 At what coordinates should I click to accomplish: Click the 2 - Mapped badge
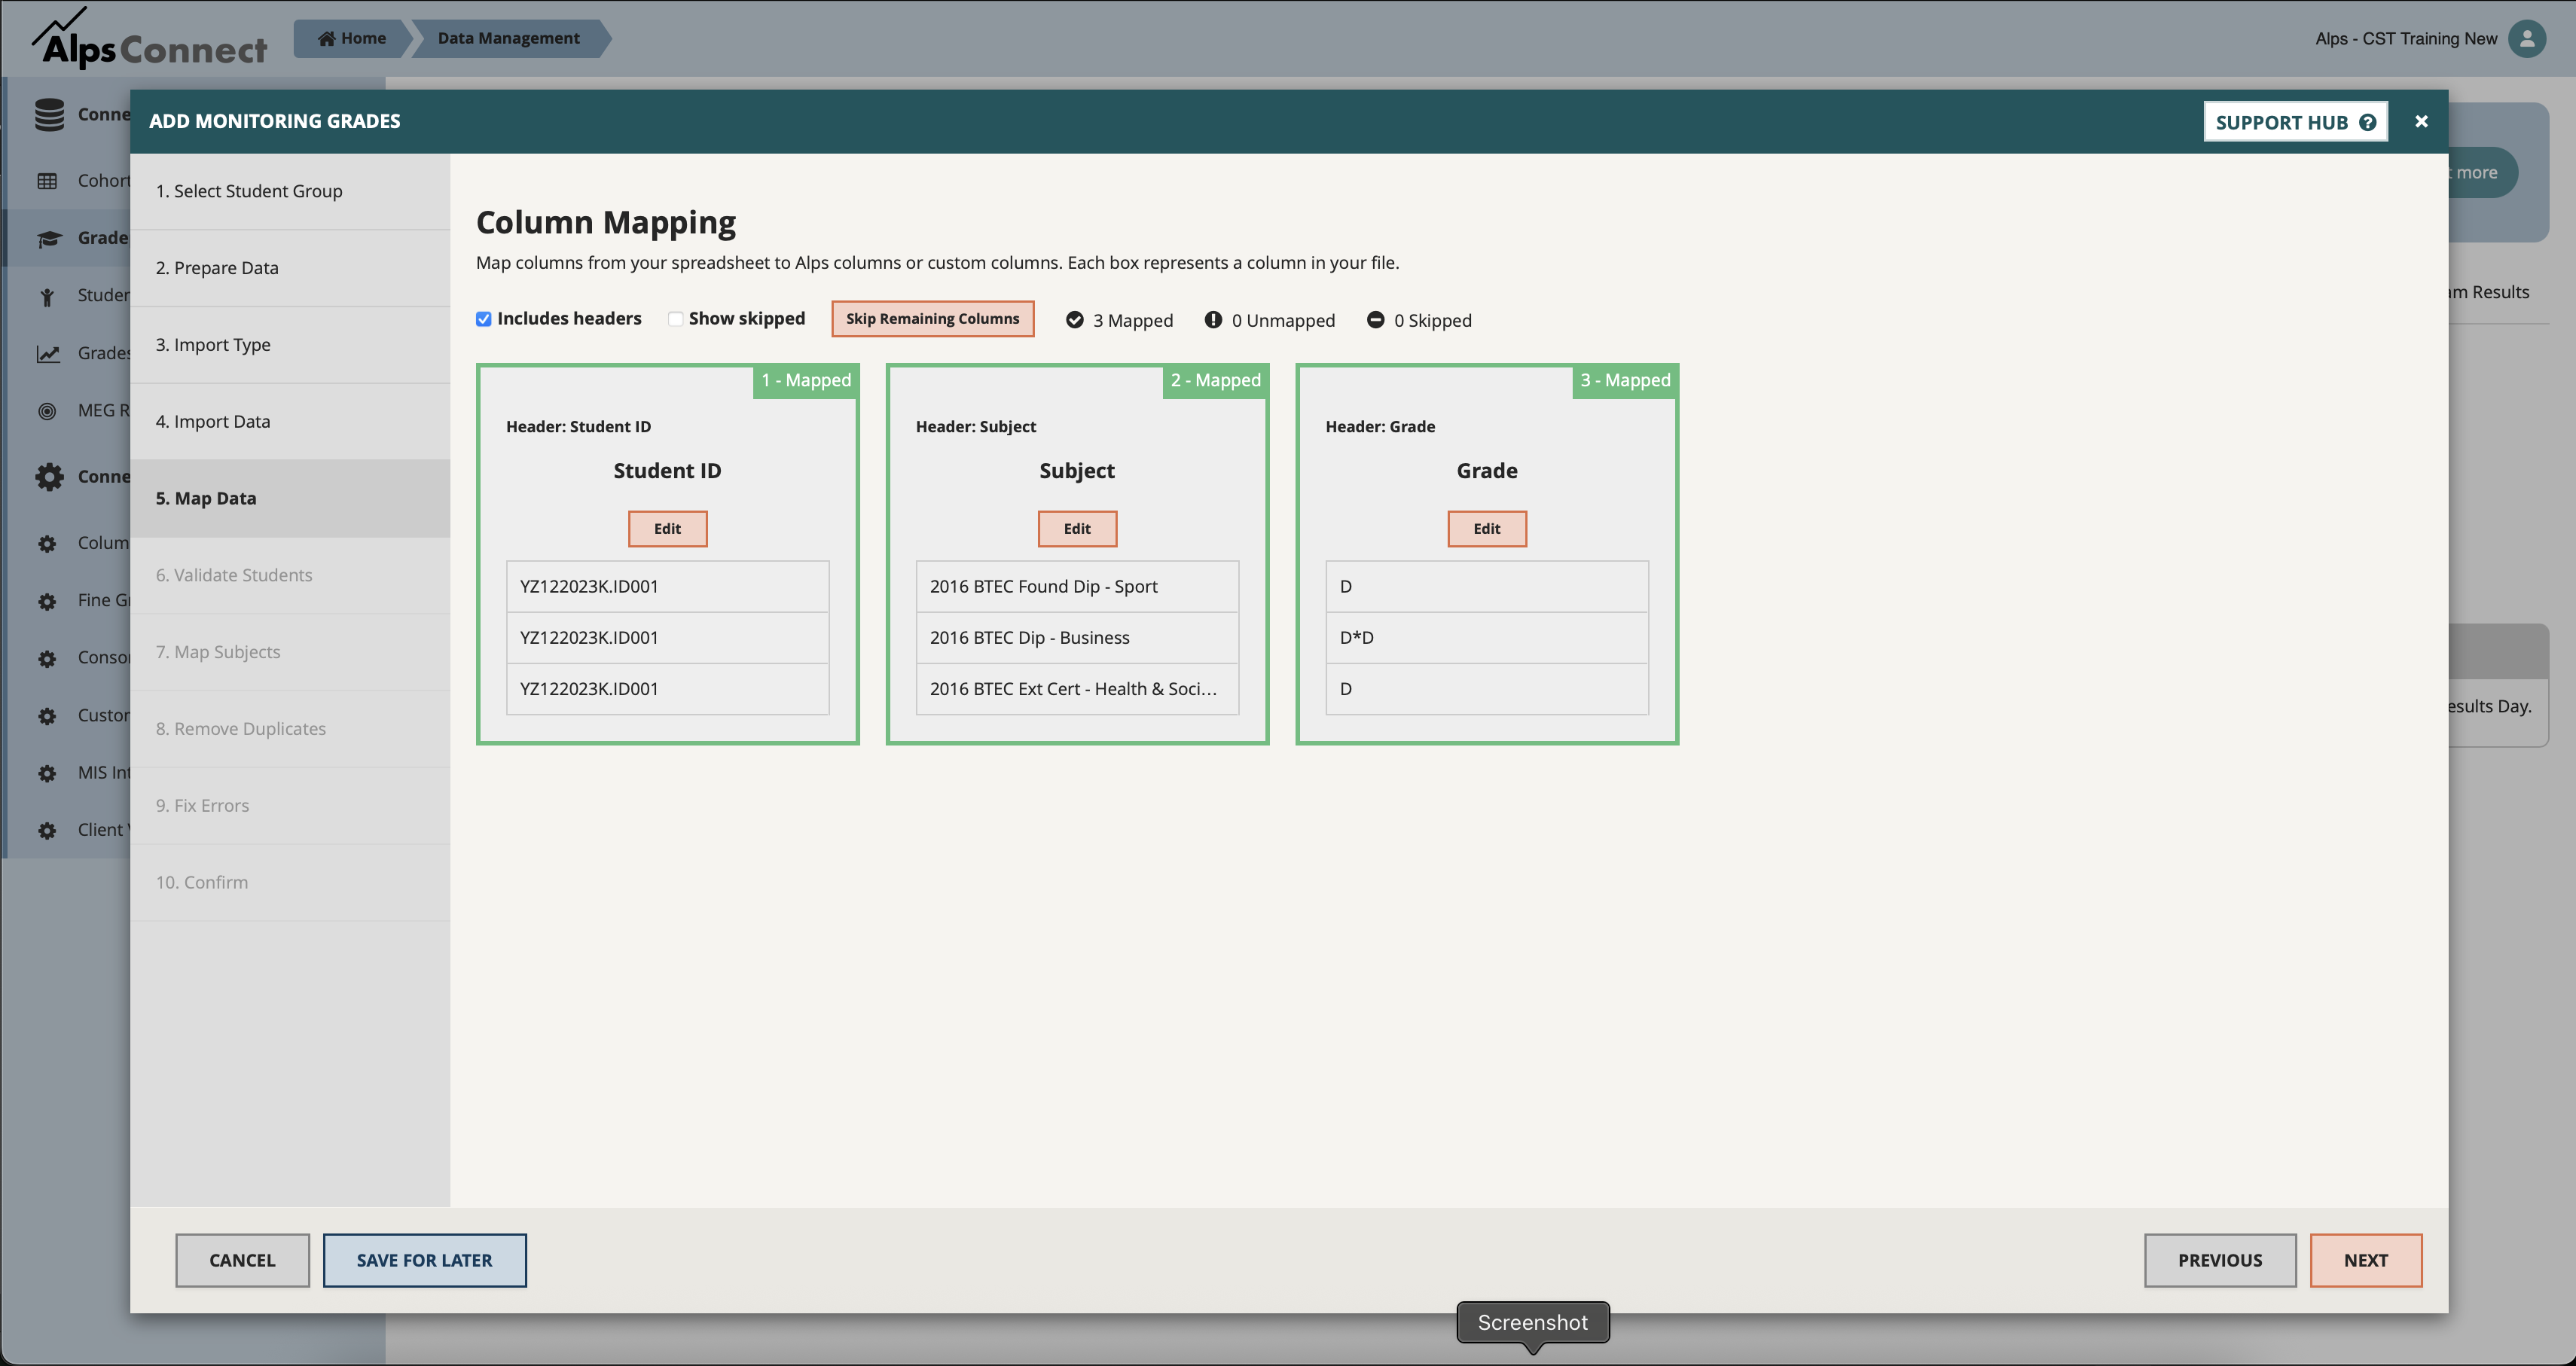coord(1216,381)
